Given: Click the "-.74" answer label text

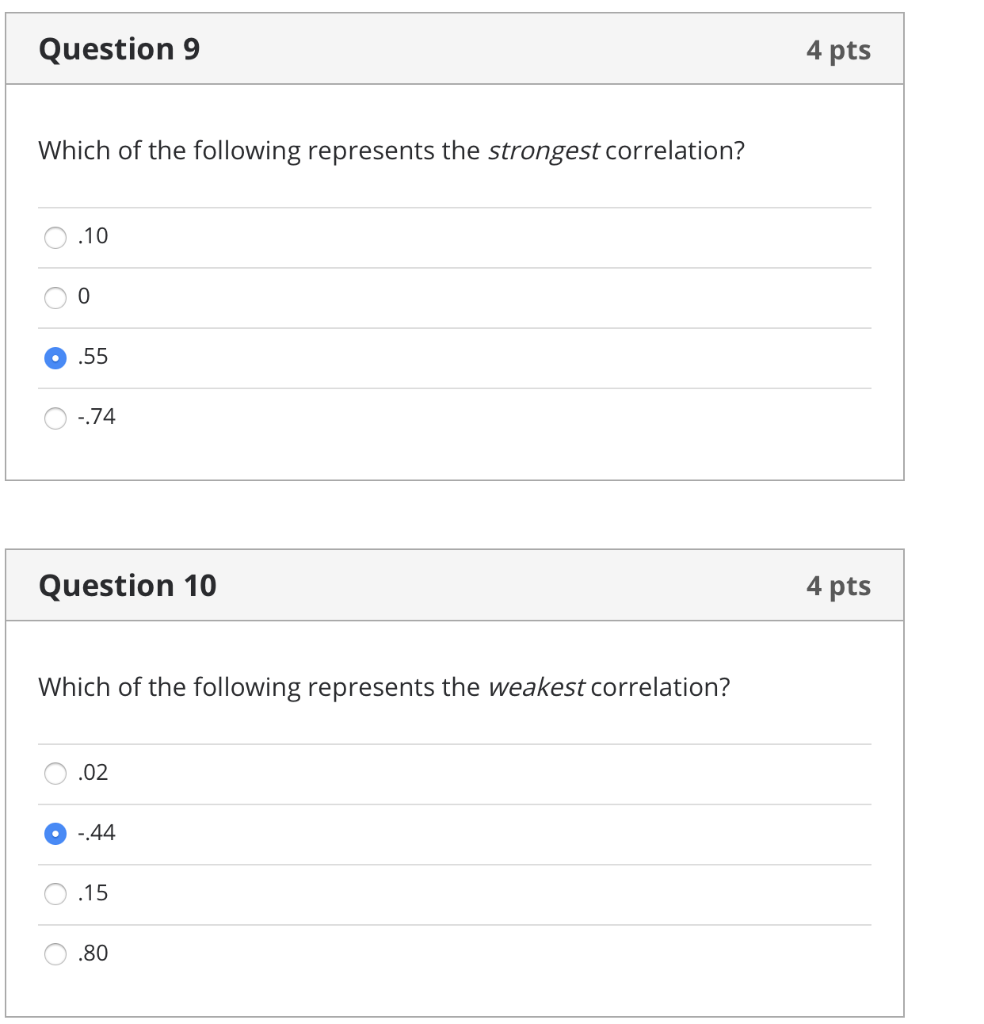Looking at the screenshot, I should 96,417.
